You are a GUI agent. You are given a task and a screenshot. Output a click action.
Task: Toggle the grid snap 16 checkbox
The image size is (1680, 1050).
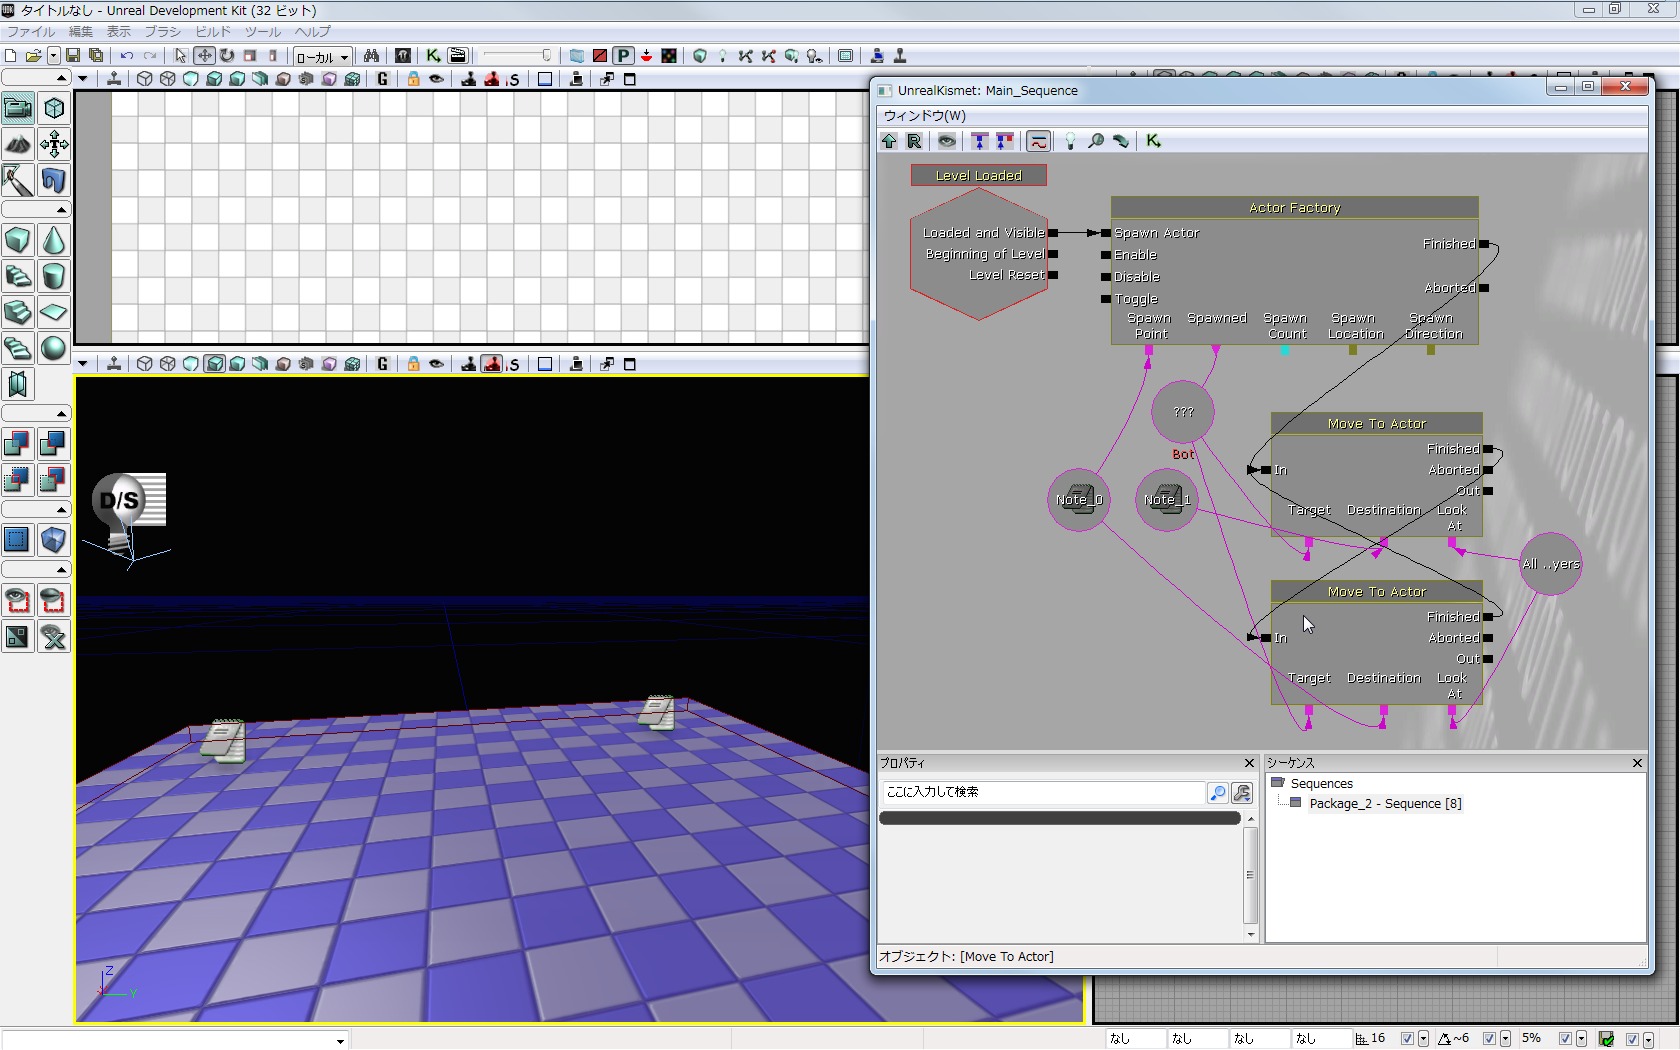coord(1407,1039)
